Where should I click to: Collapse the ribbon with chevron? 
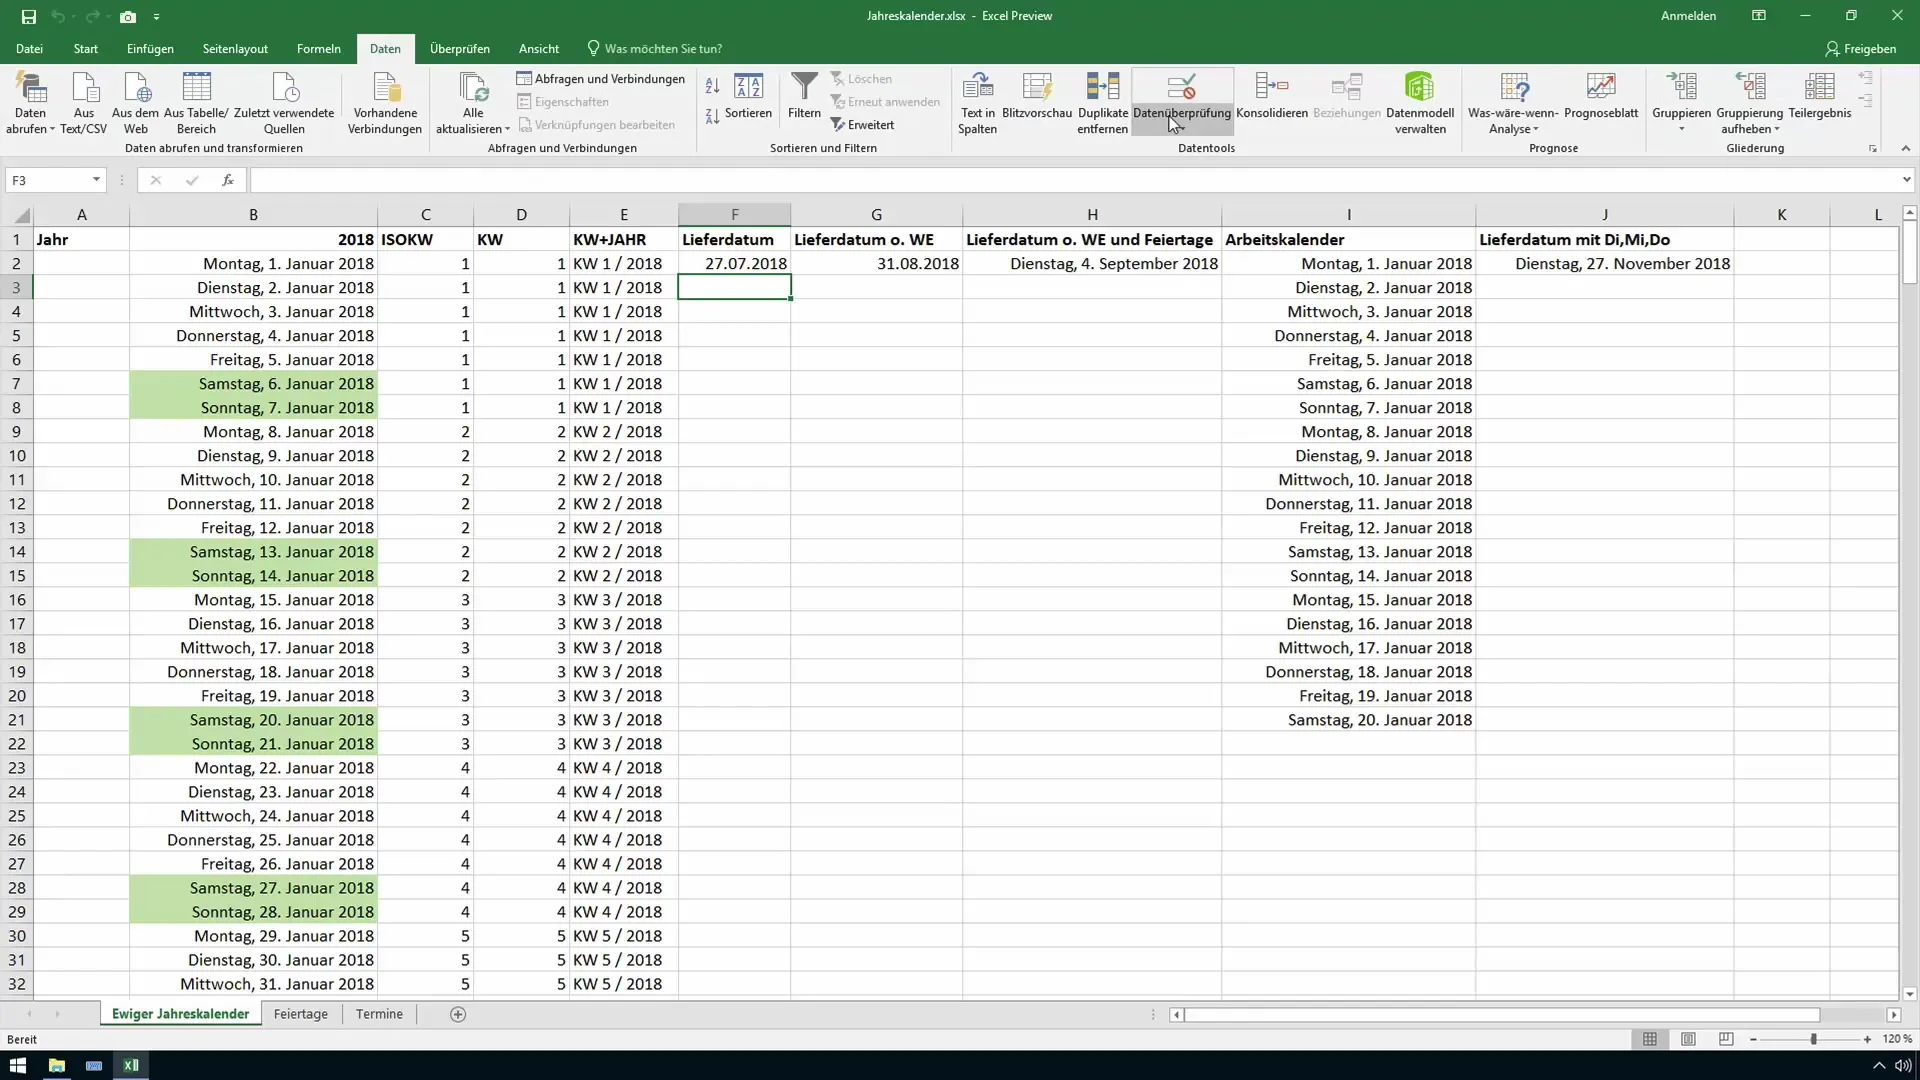click(1905, 148)
